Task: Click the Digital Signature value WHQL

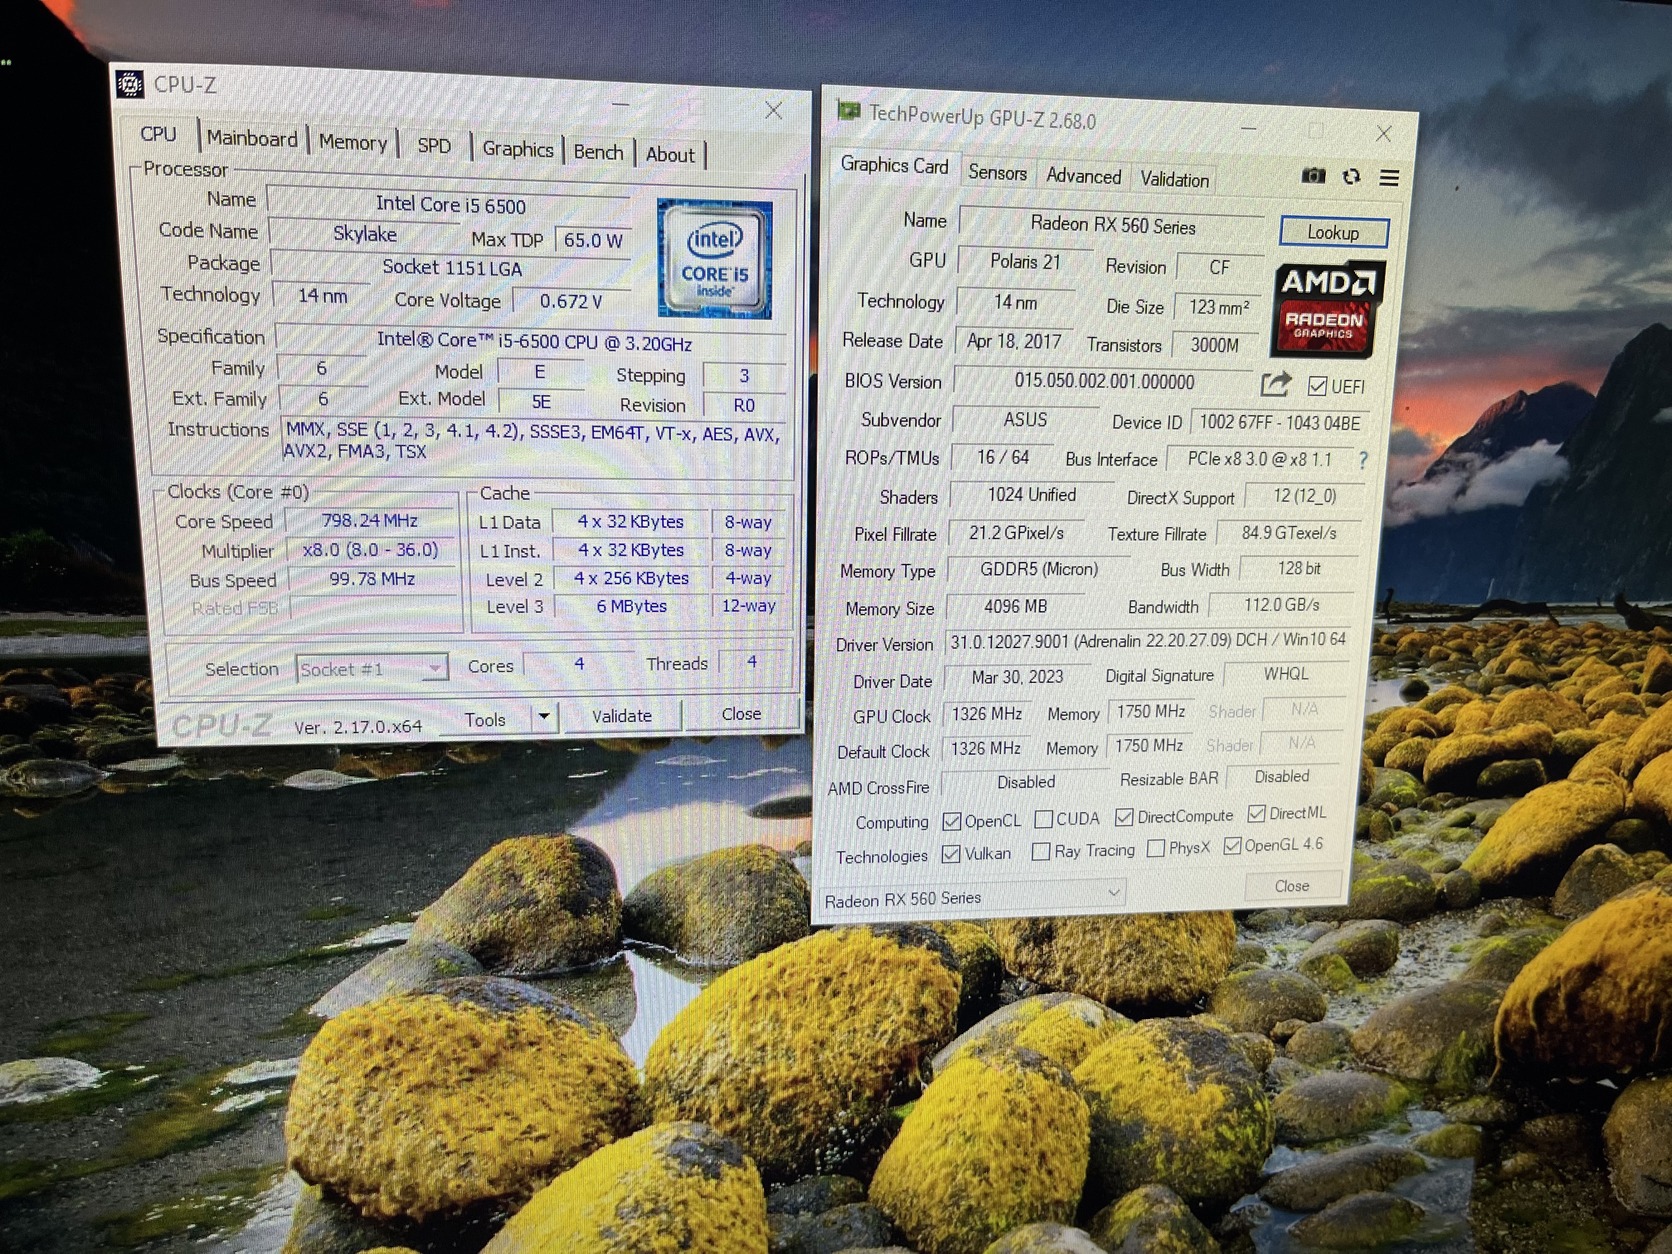Action: click(x=1285, y=674)
